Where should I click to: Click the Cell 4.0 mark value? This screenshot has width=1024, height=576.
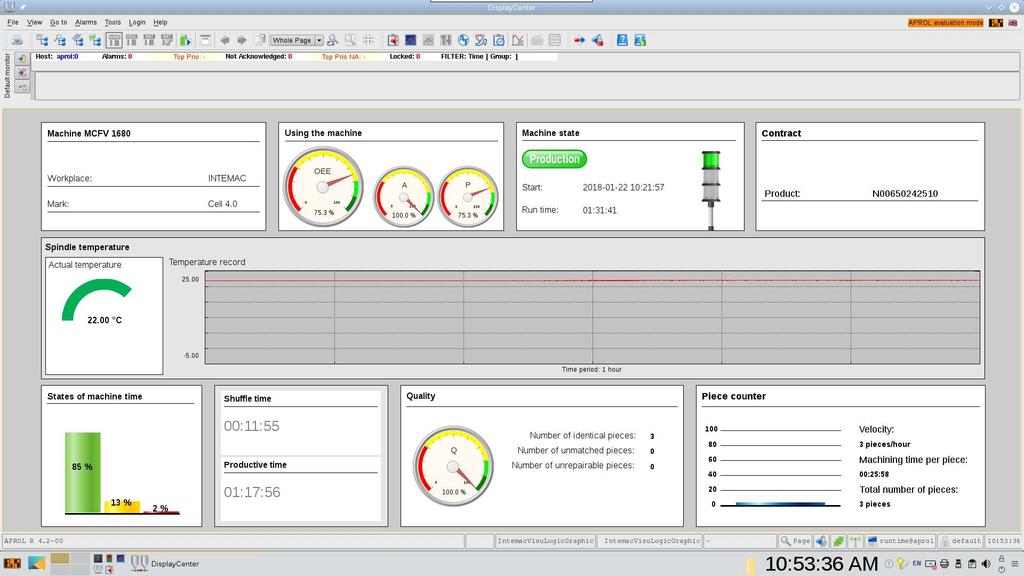coord(222,204)
